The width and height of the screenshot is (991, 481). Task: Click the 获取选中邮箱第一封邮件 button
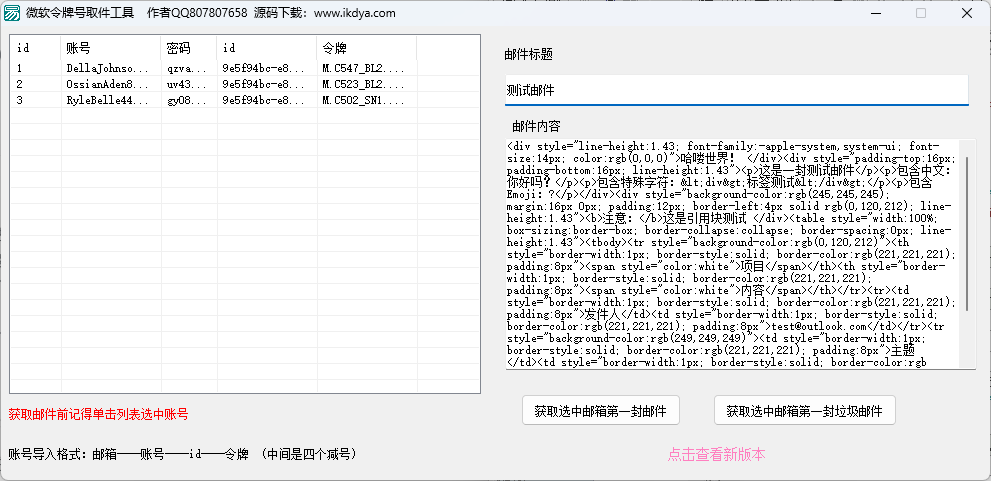coord(600,411)
